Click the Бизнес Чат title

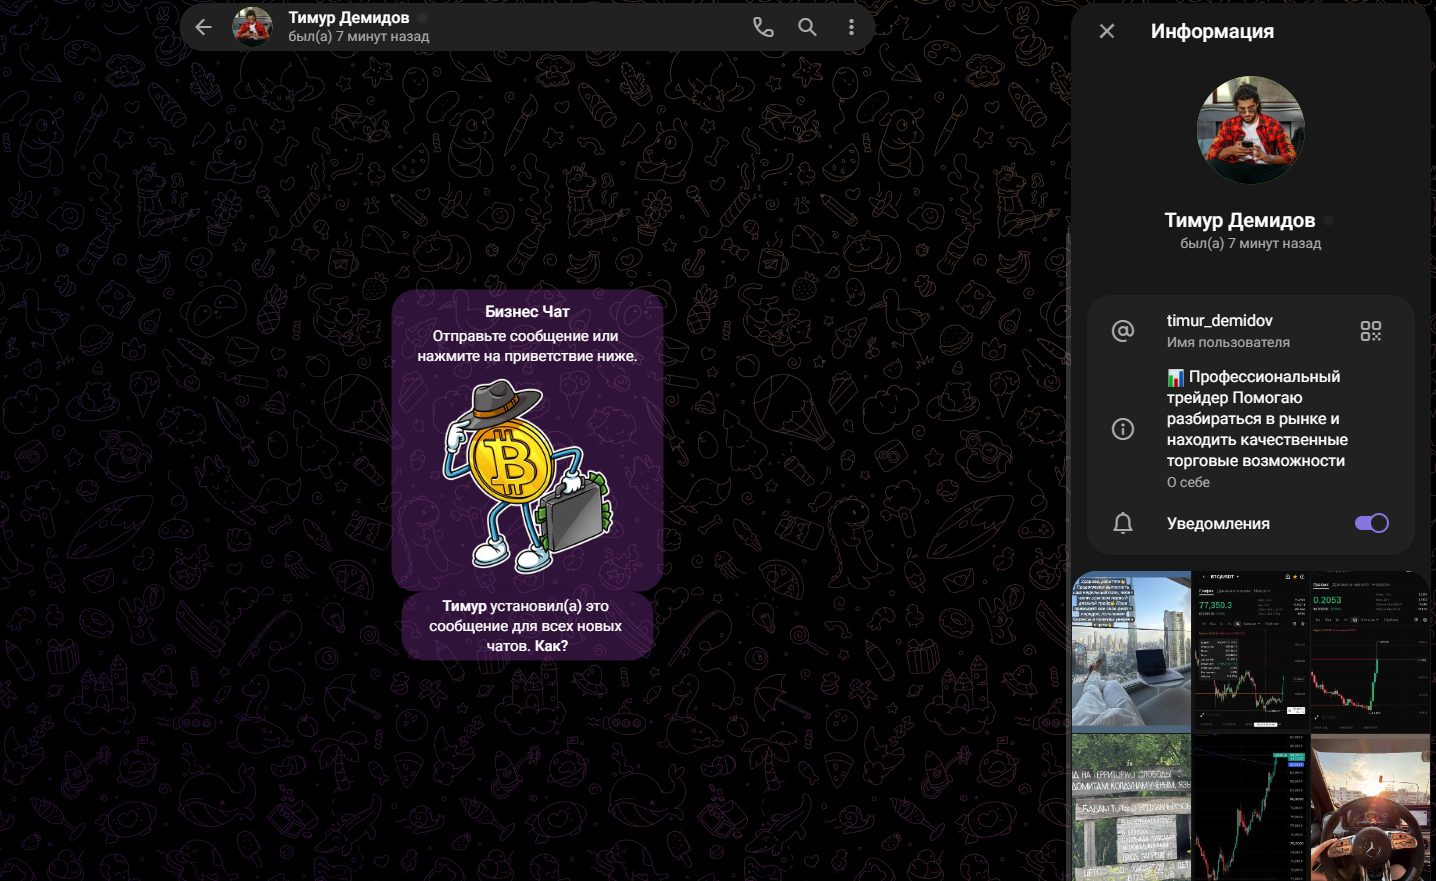pos(527,311)
